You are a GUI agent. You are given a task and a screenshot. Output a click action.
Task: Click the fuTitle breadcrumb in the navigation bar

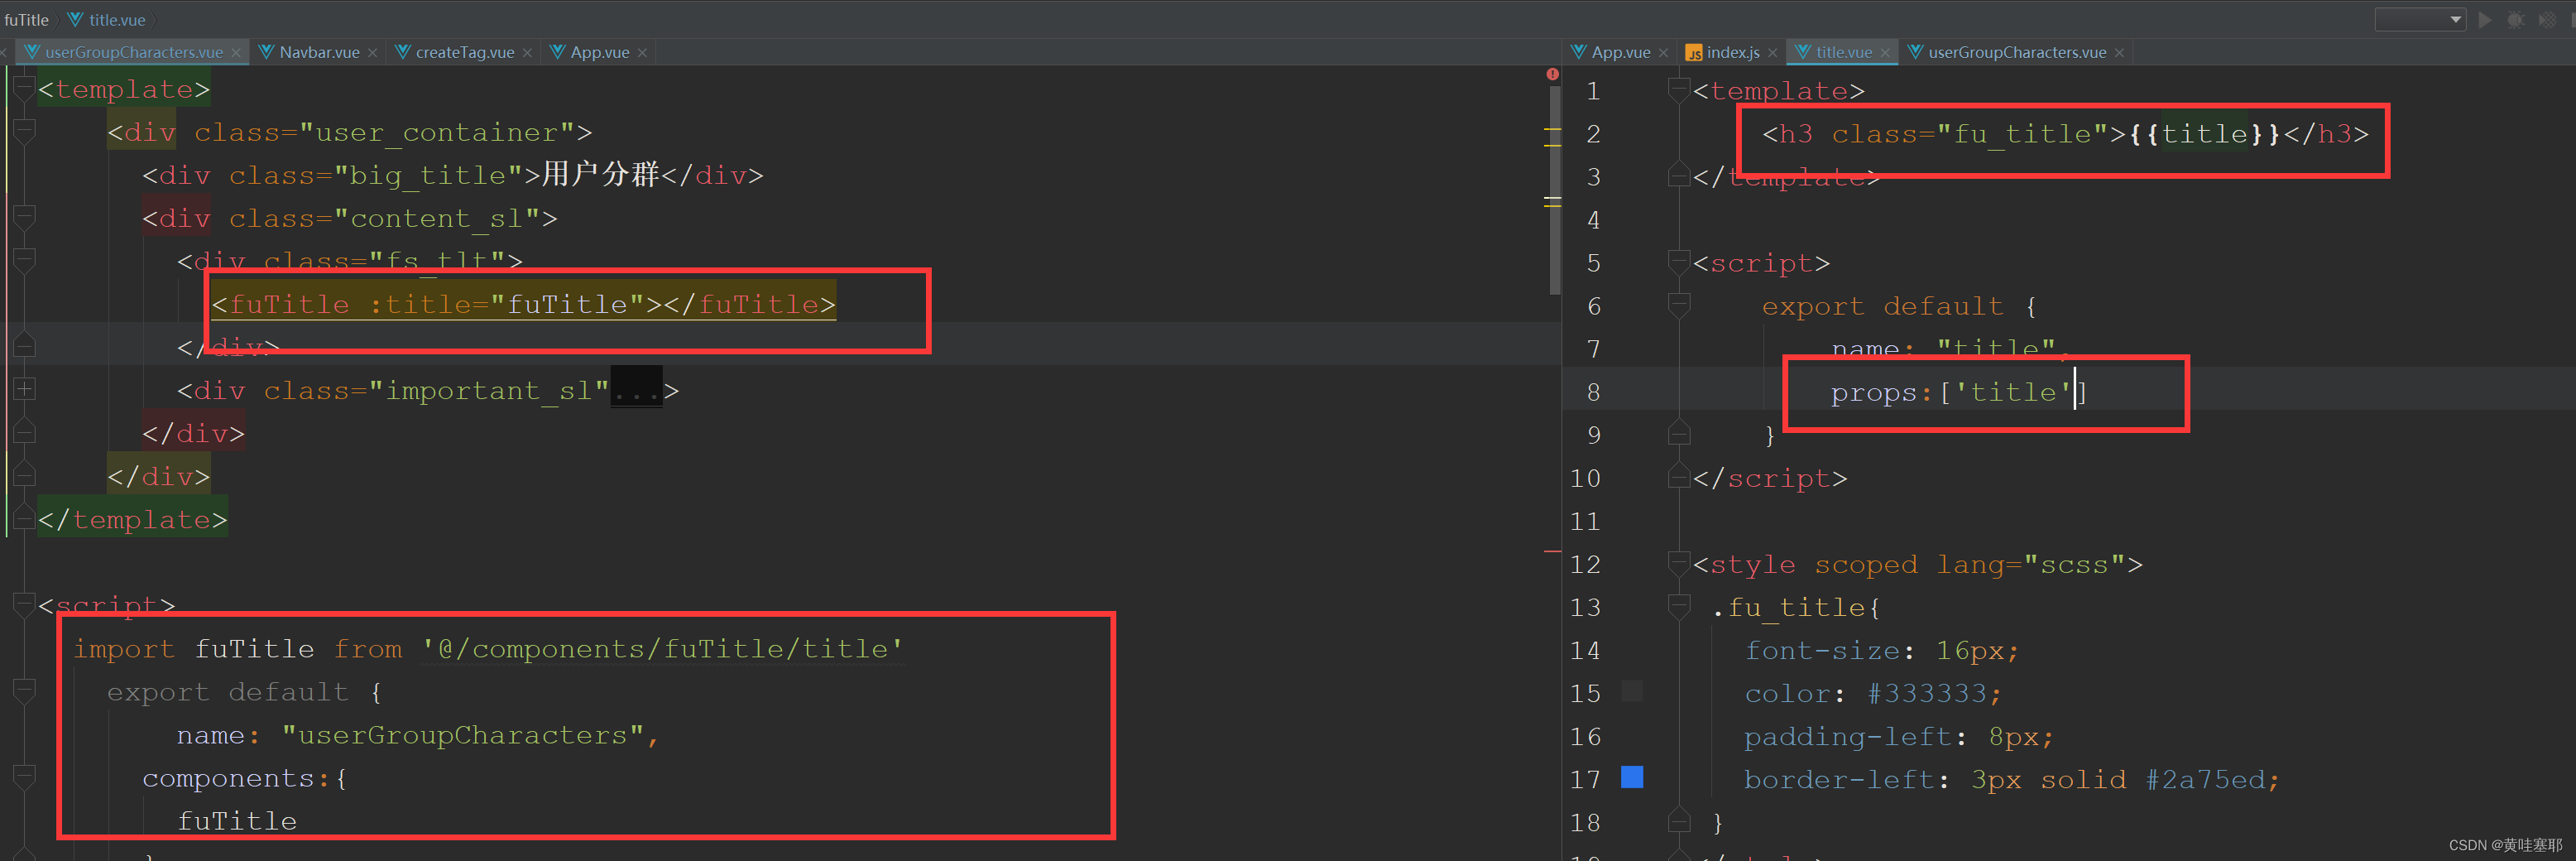[x=26, y=20]
